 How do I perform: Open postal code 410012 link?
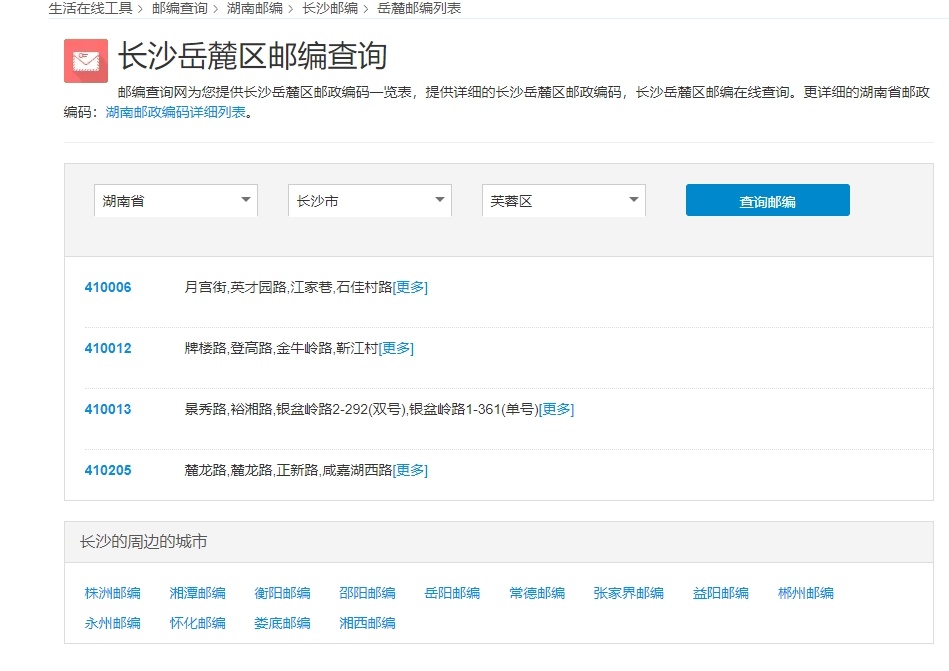108,349
